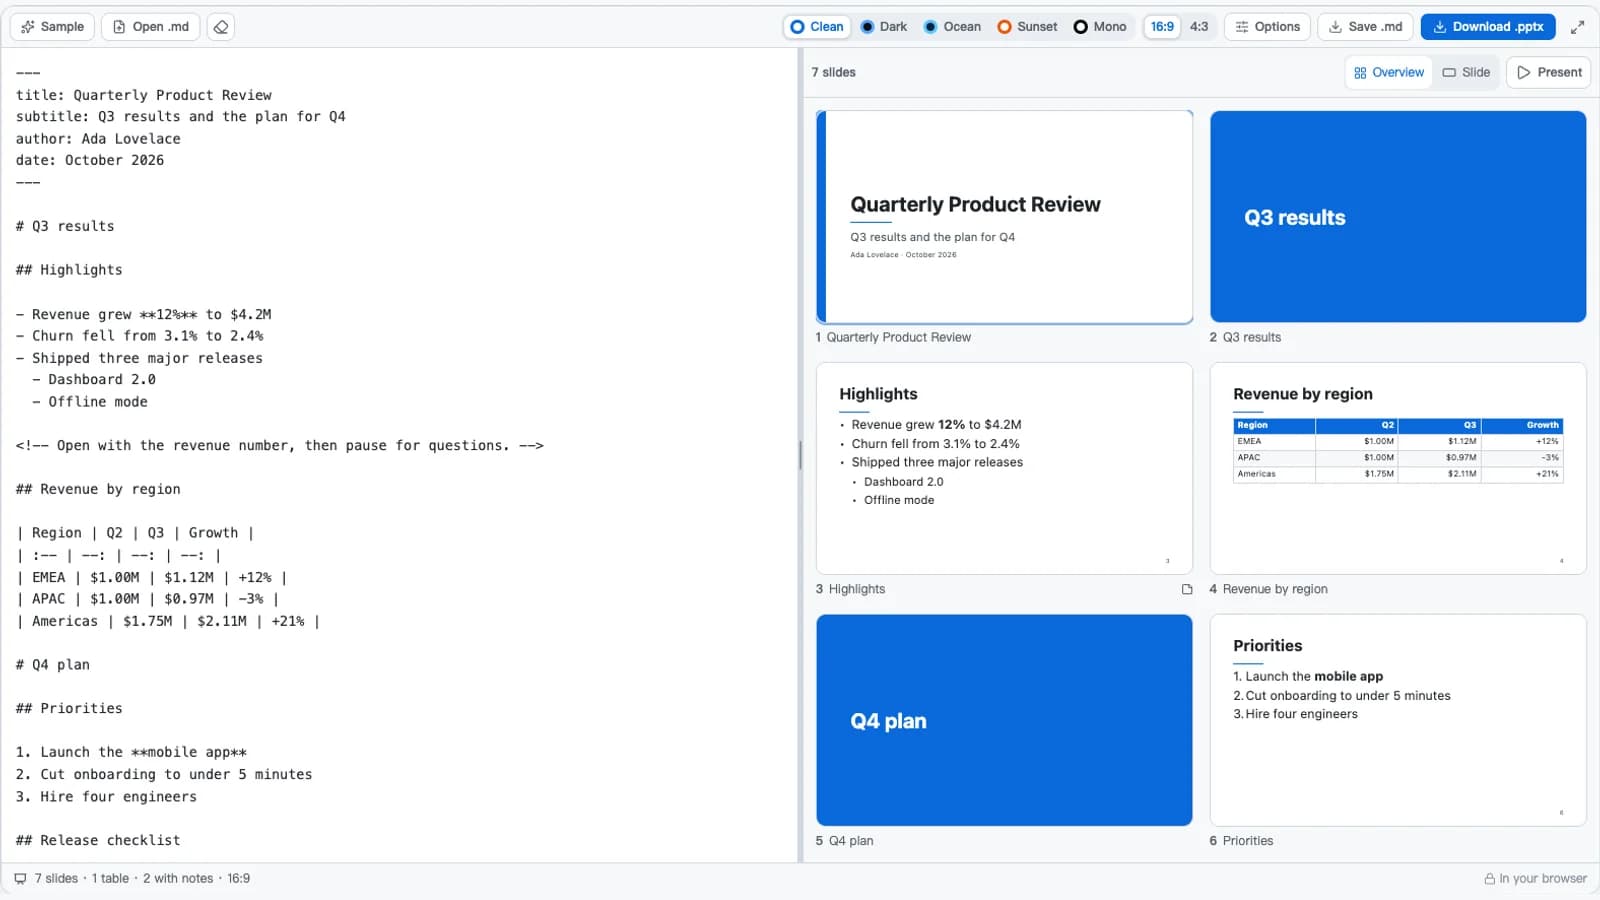Click the 'date: October 2026' editor line
The width and height of the screenshot is (1600, 900).
coord(90,160)
